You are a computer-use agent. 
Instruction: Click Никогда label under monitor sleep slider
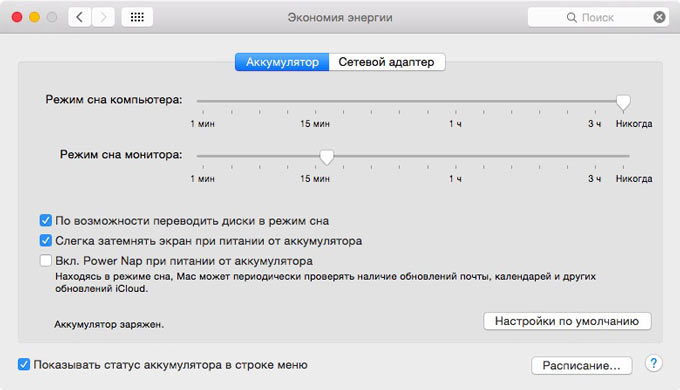(634, 179)
